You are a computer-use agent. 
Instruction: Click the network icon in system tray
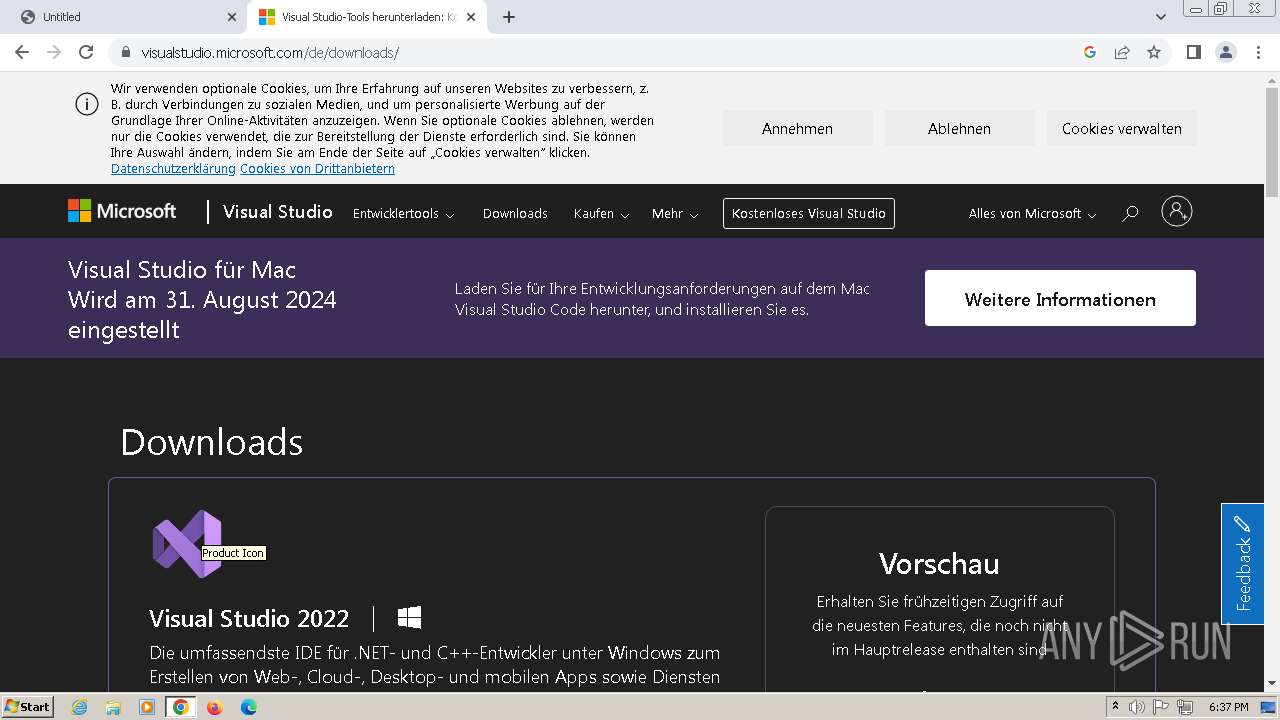[1186, 707]
